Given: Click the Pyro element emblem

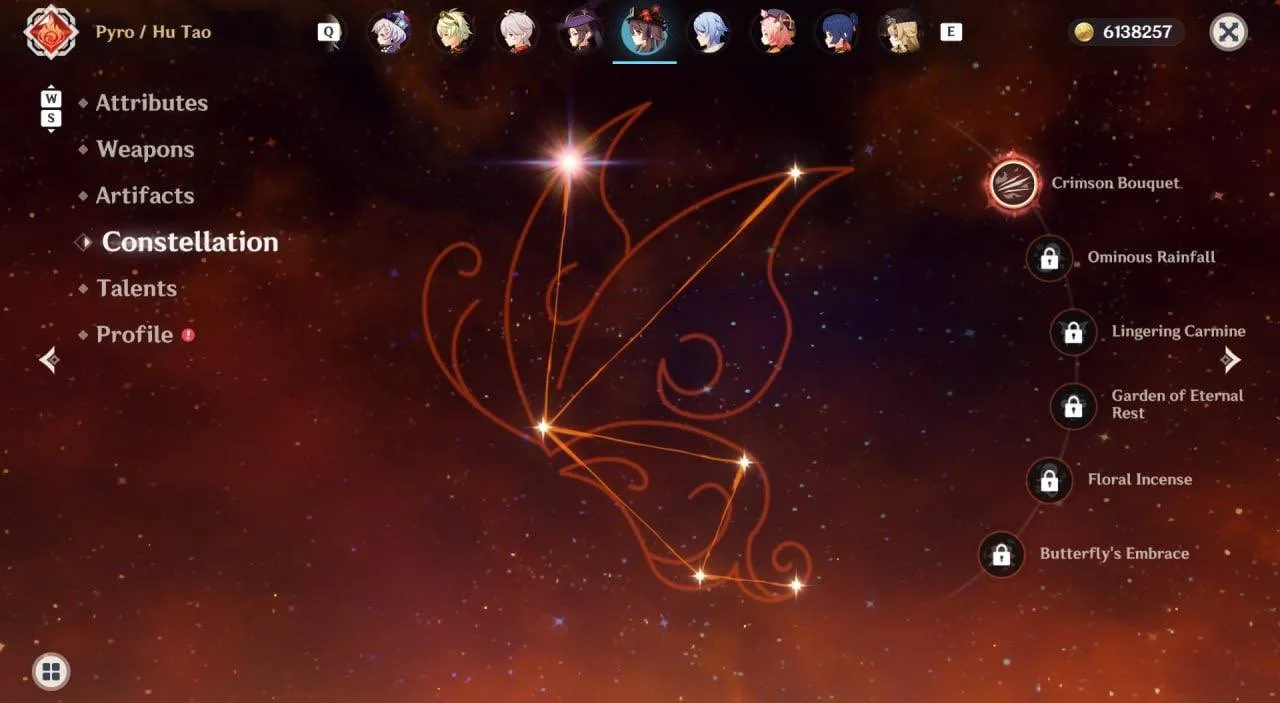Looking at the screenshot, I should tap(50, 32).
